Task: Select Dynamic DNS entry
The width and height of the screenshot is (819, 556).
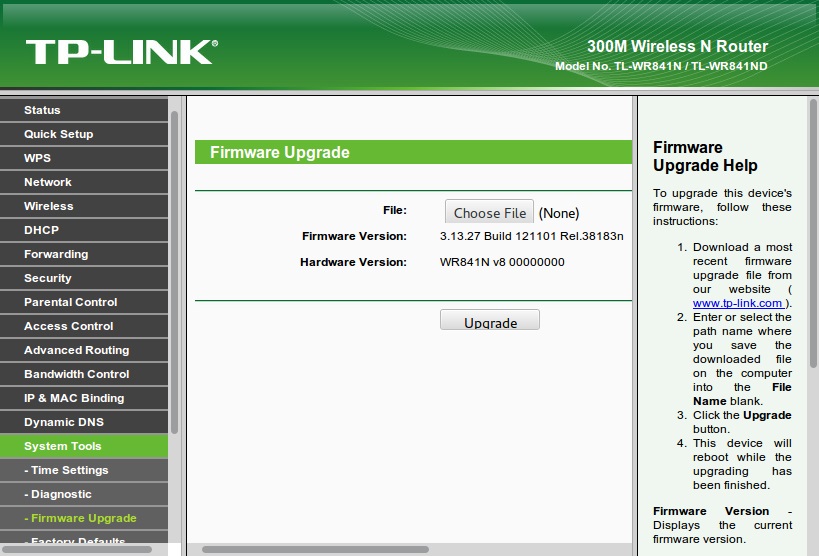Action: pyautogui.click(x=84, y=423)
